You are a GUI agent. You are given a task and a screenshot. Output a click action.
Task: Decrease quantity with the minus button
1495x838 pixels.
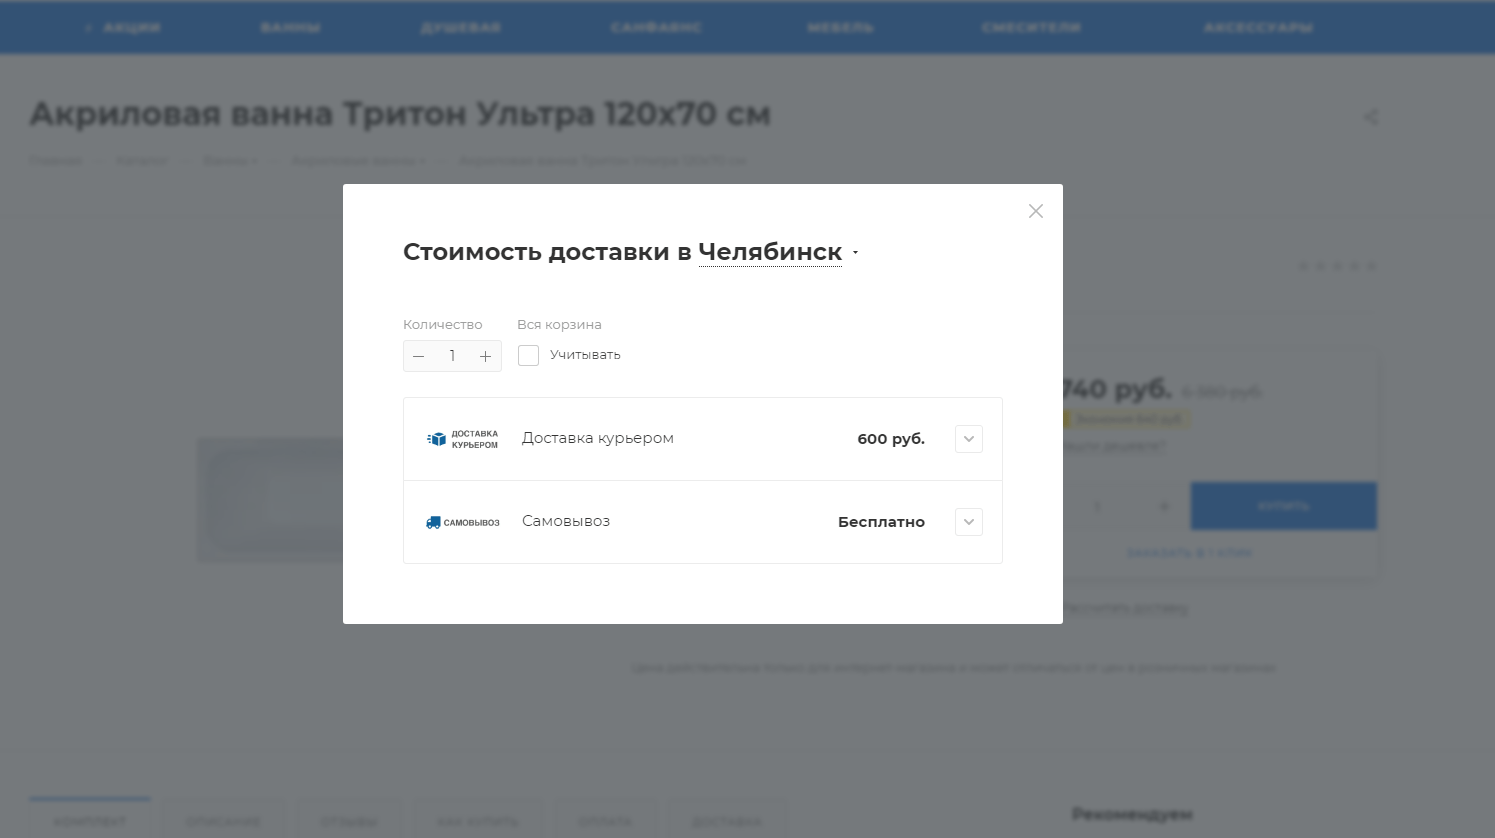click(419, 356)
